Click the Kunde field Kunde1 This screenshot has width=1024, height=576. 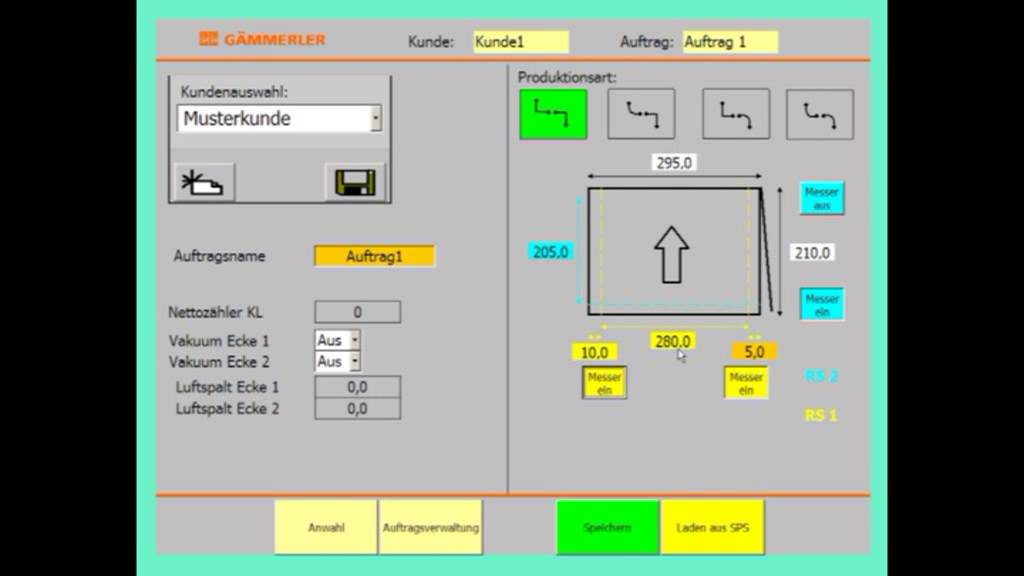pos(521,42)
